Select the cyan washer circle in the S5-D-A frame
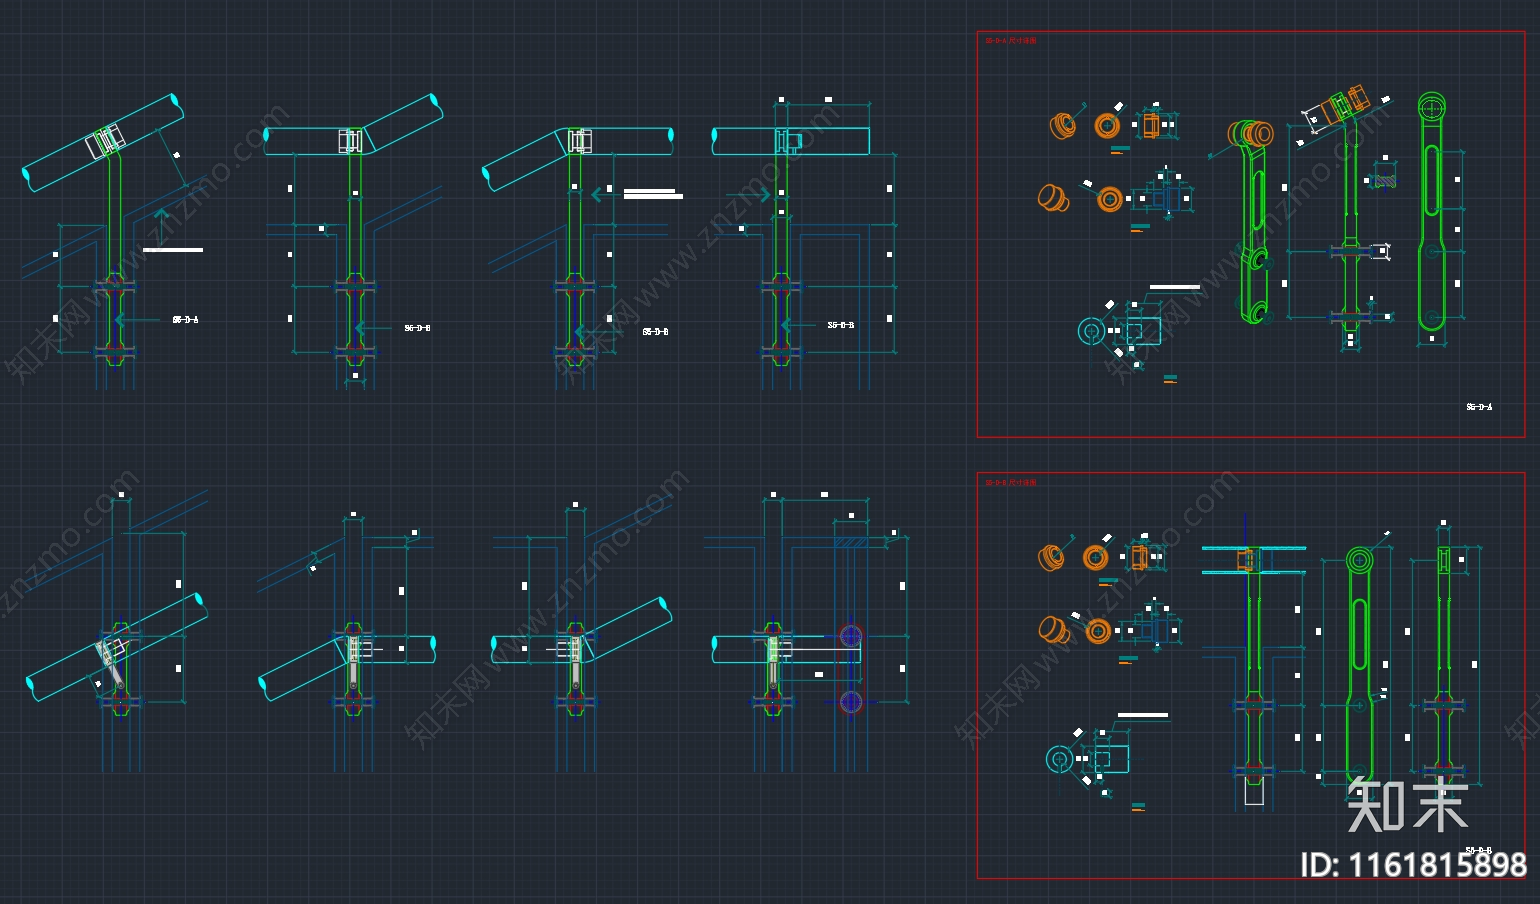 (1091, 331)
